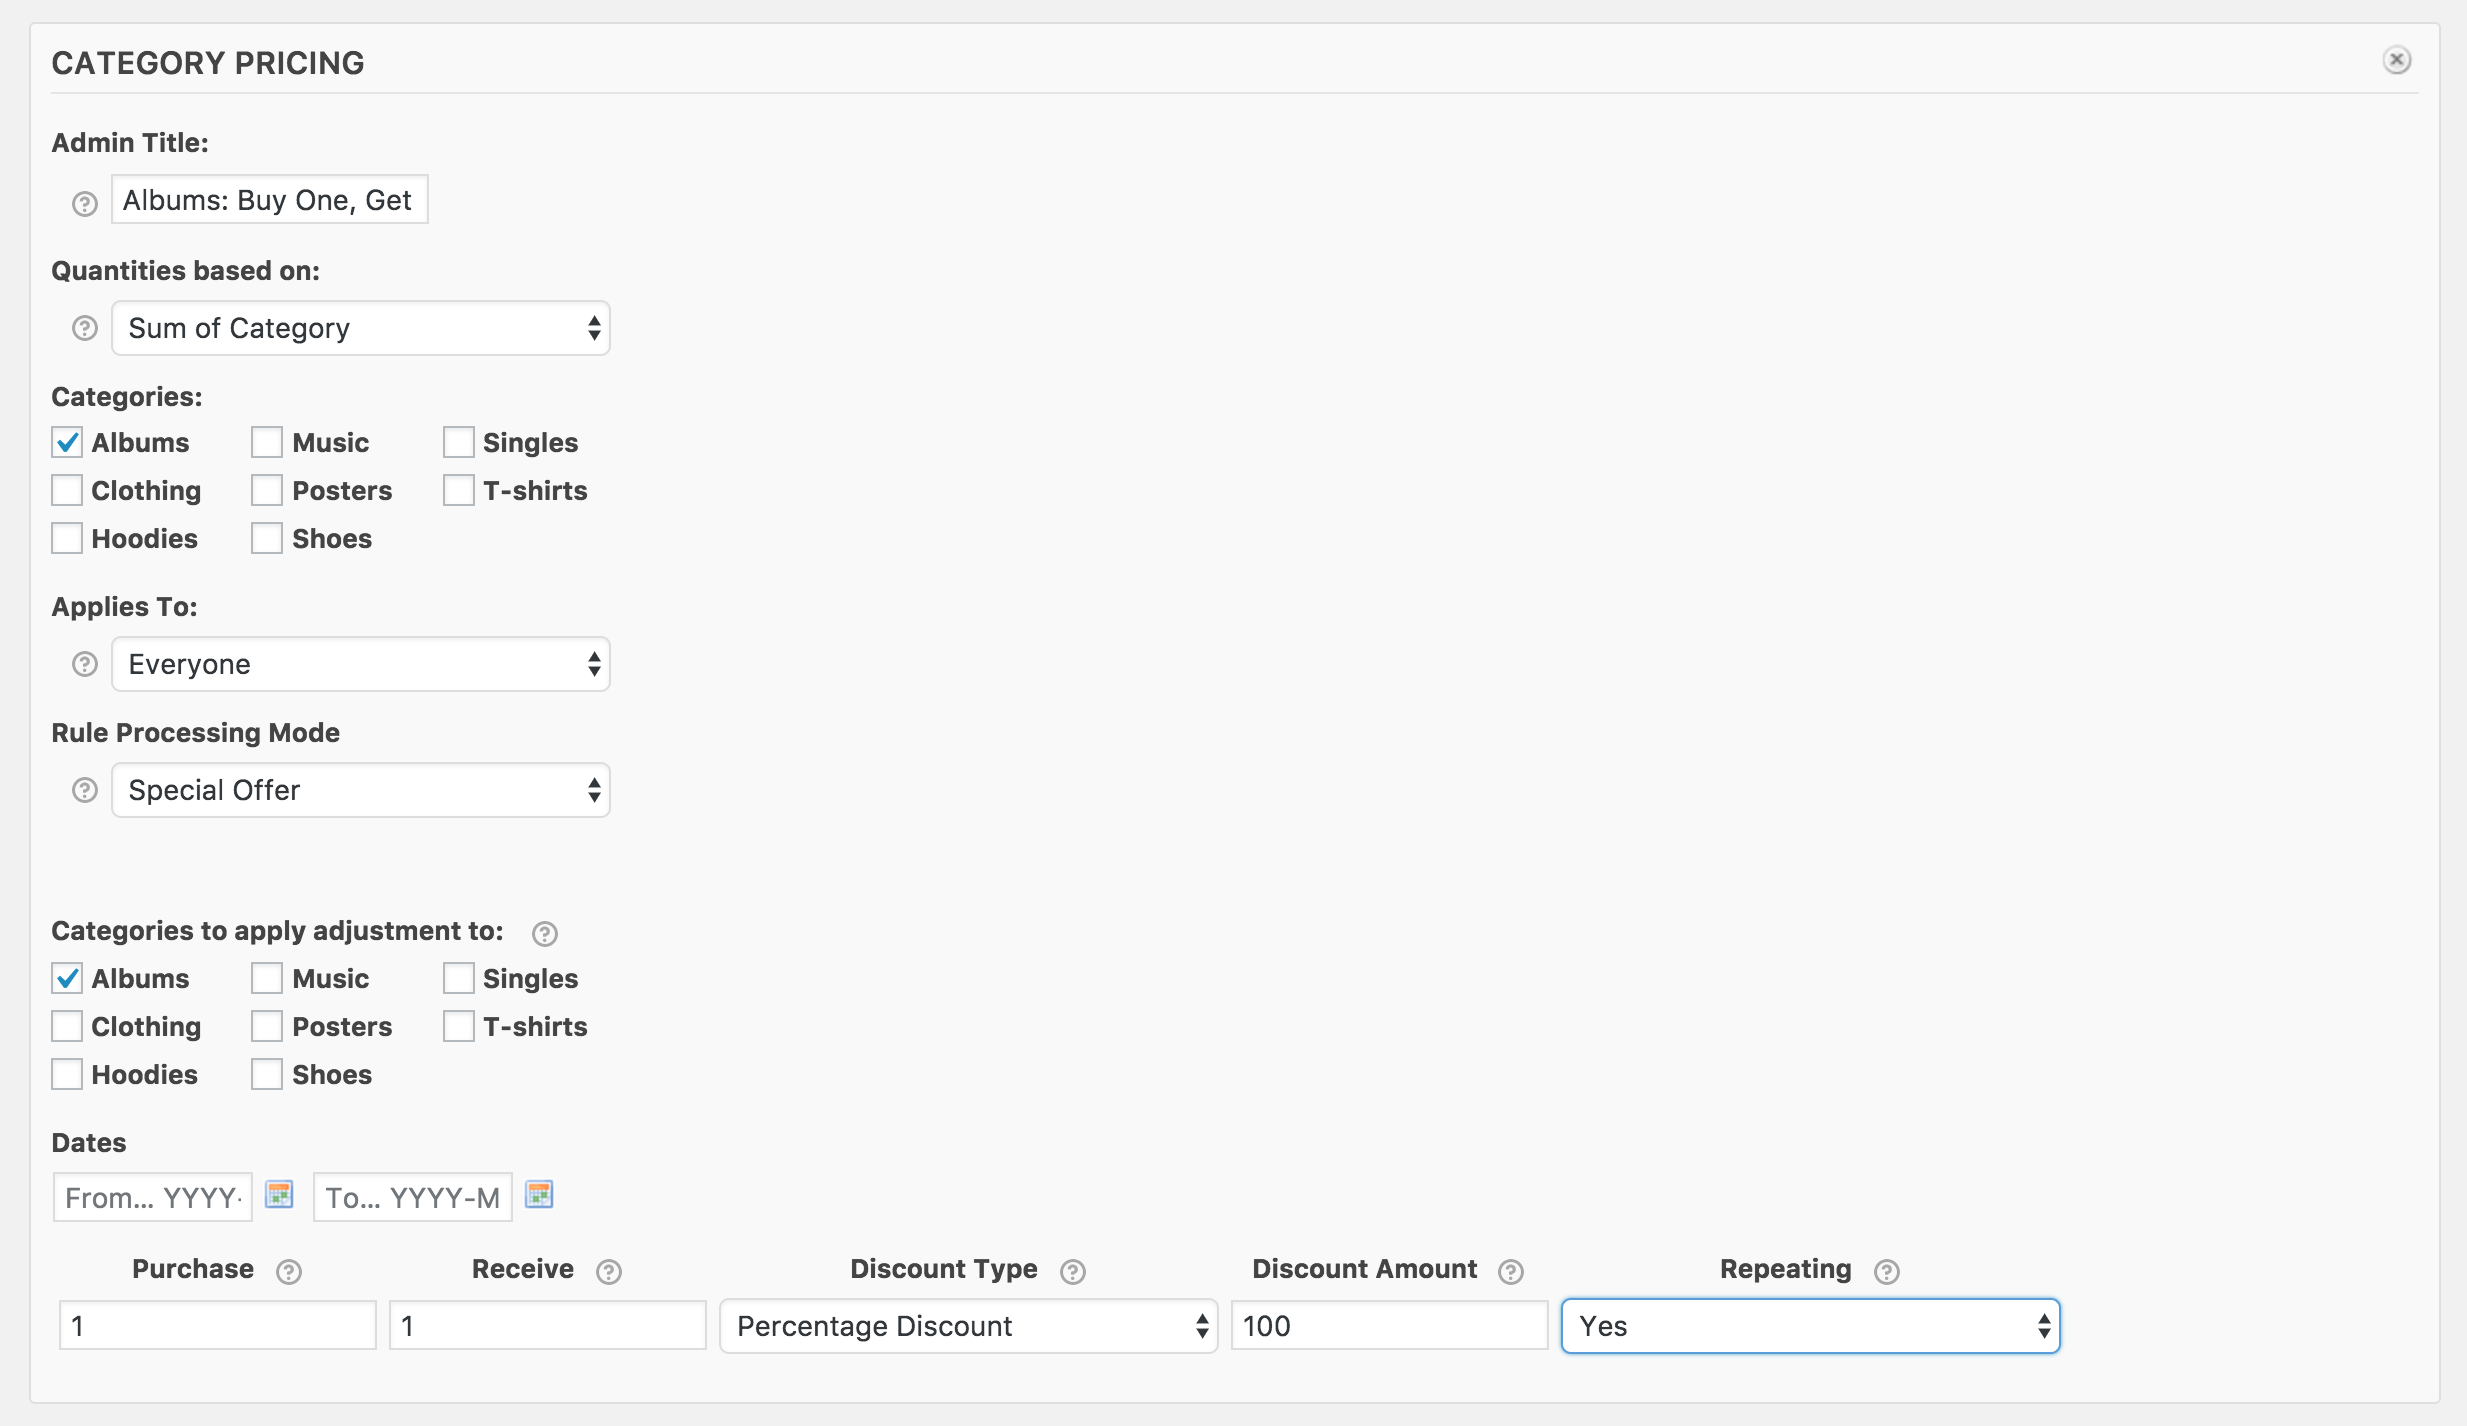
Task: Check T-shirts in the top Categories list
Action: tap(459, 490)
